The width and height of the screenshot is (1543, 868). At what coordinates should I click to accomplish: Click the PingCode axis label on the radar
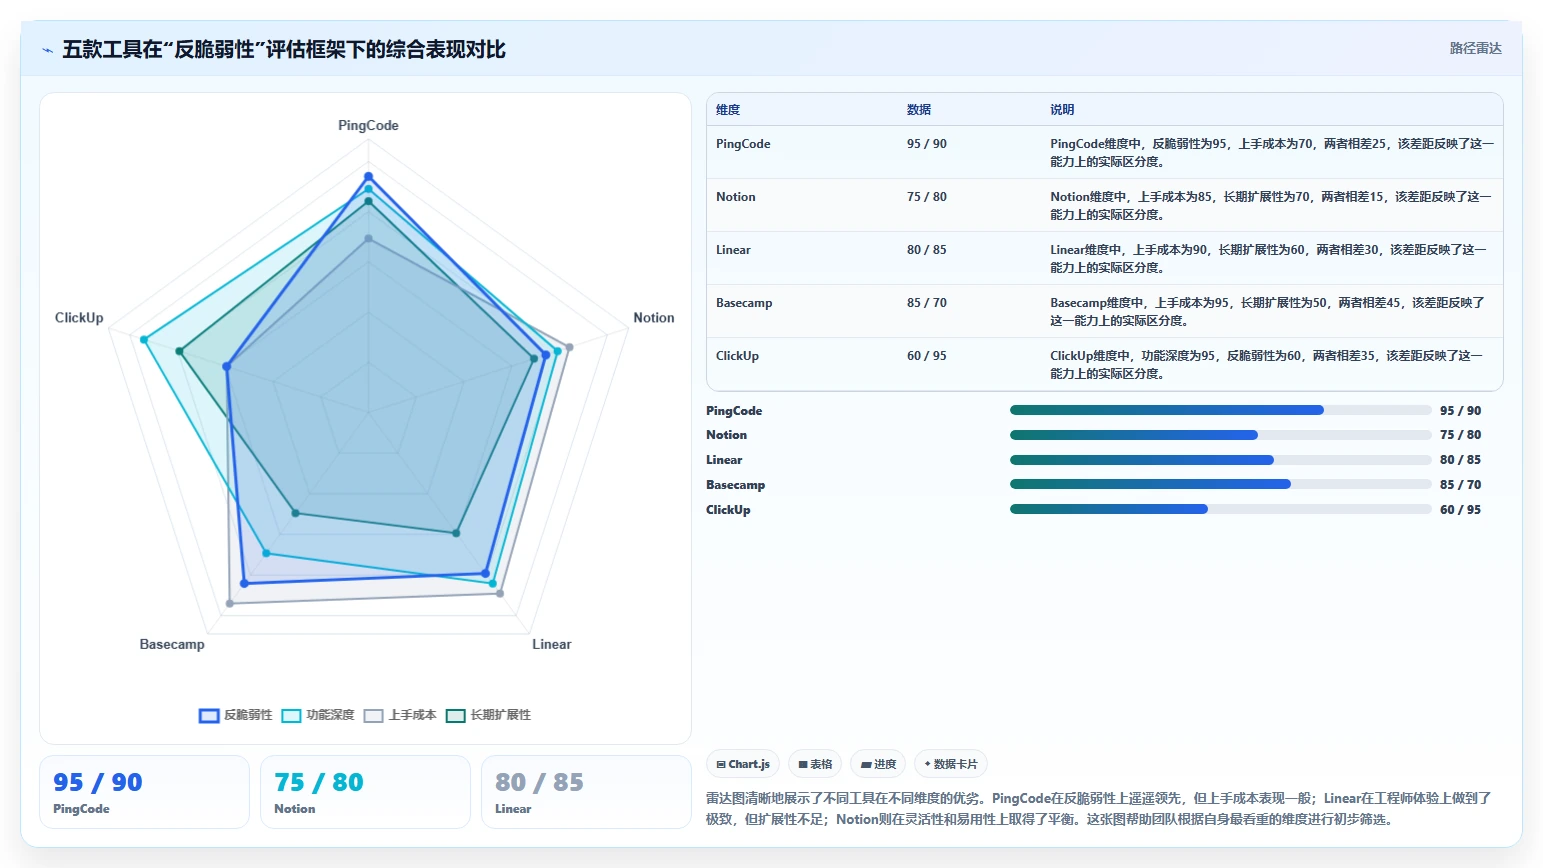point(368,126)
